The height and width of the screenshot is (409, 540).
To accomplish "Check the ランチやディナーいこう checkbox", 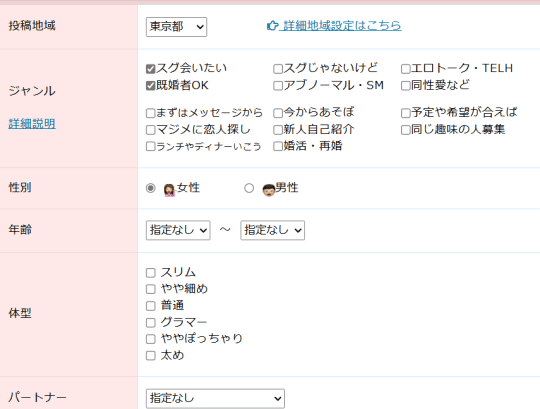I will point(150,146).
